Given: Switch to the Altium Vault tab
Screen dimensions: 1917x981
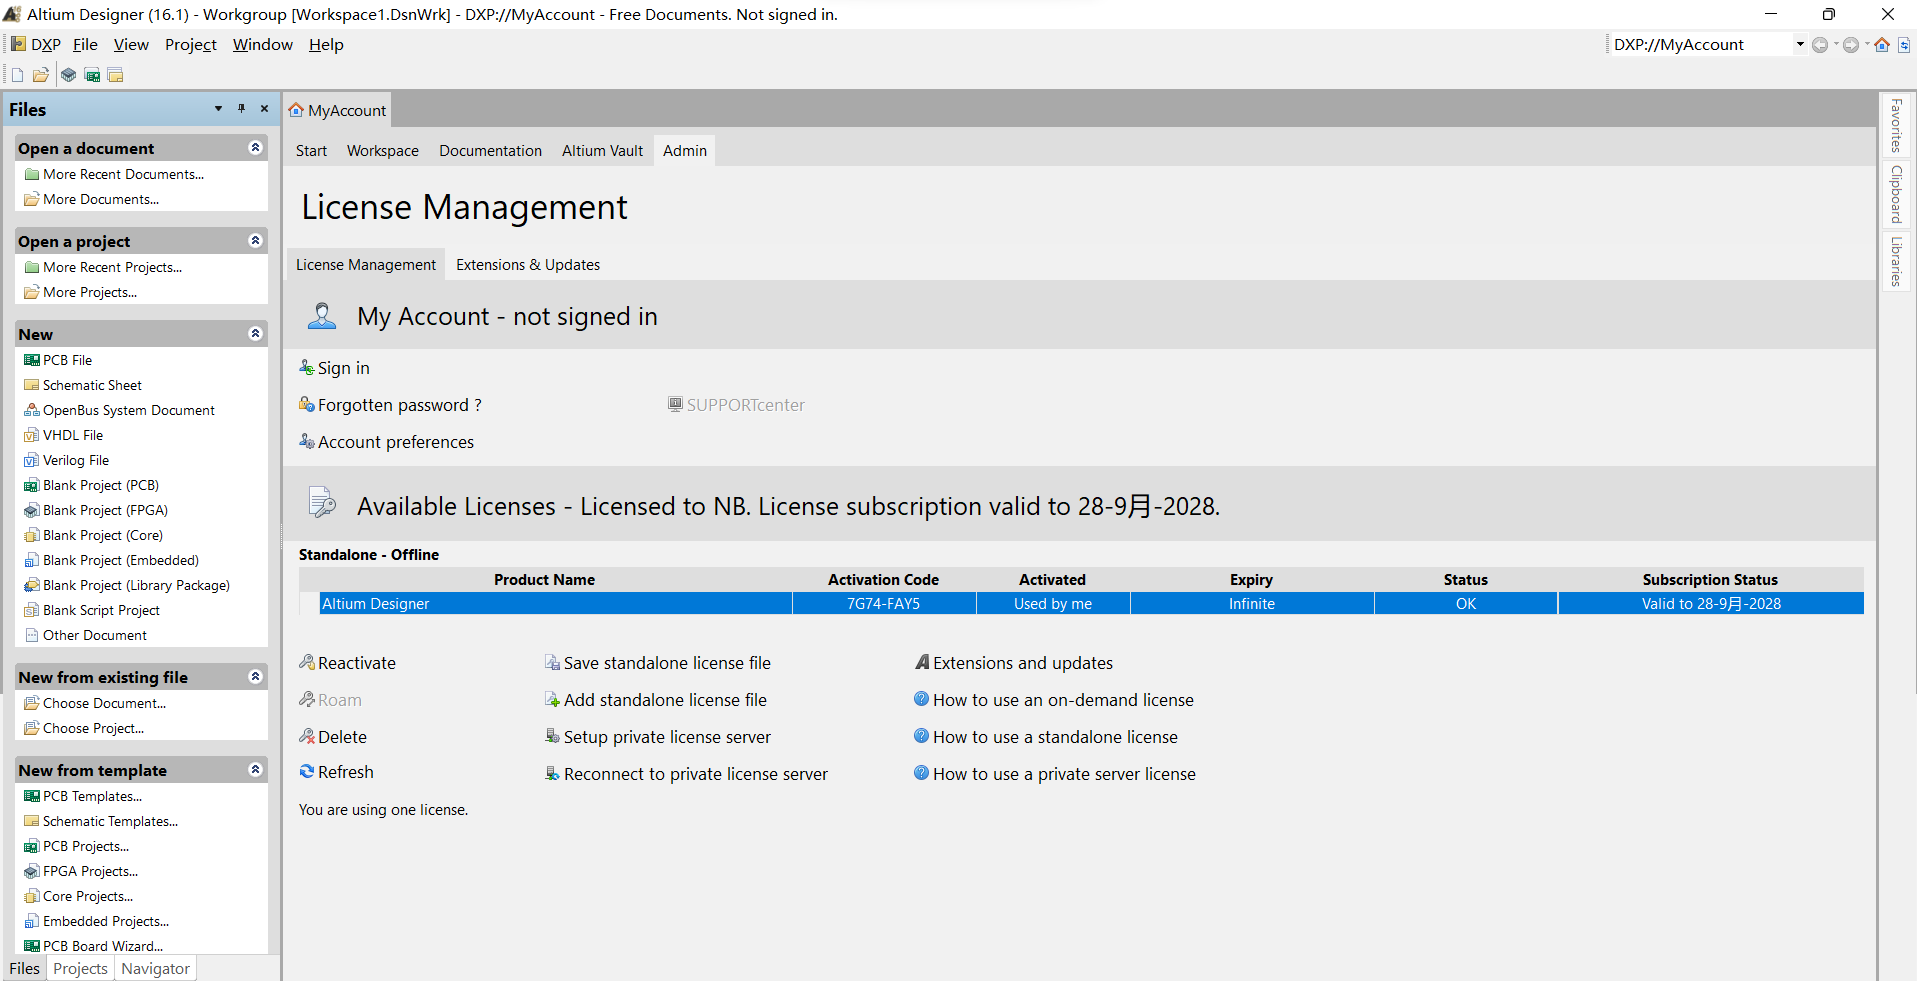Looking at the screenshot, I should [x=602, y=150].
